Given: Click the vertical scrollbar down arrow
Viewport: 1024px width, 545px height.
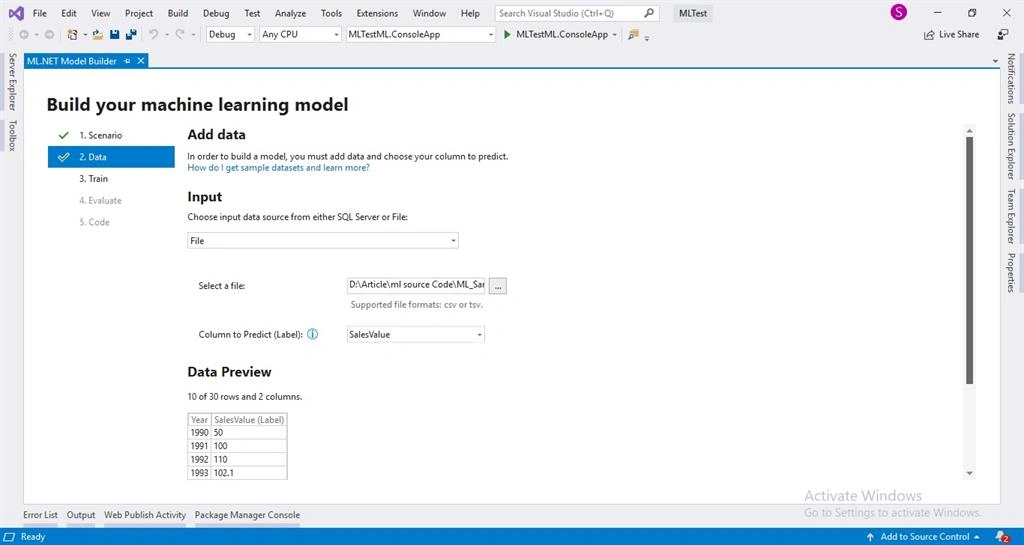Looking at the screenshot, I should click(969, 473).
